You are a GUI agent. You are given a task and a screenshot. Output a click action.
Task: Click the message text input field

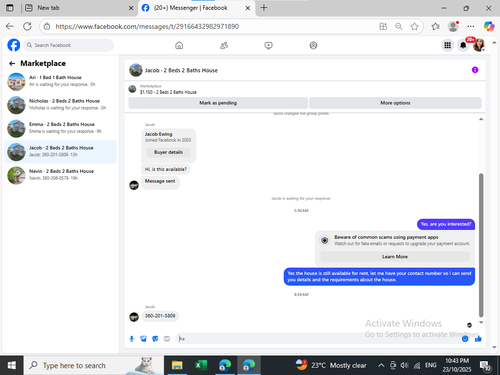point(318,339)
